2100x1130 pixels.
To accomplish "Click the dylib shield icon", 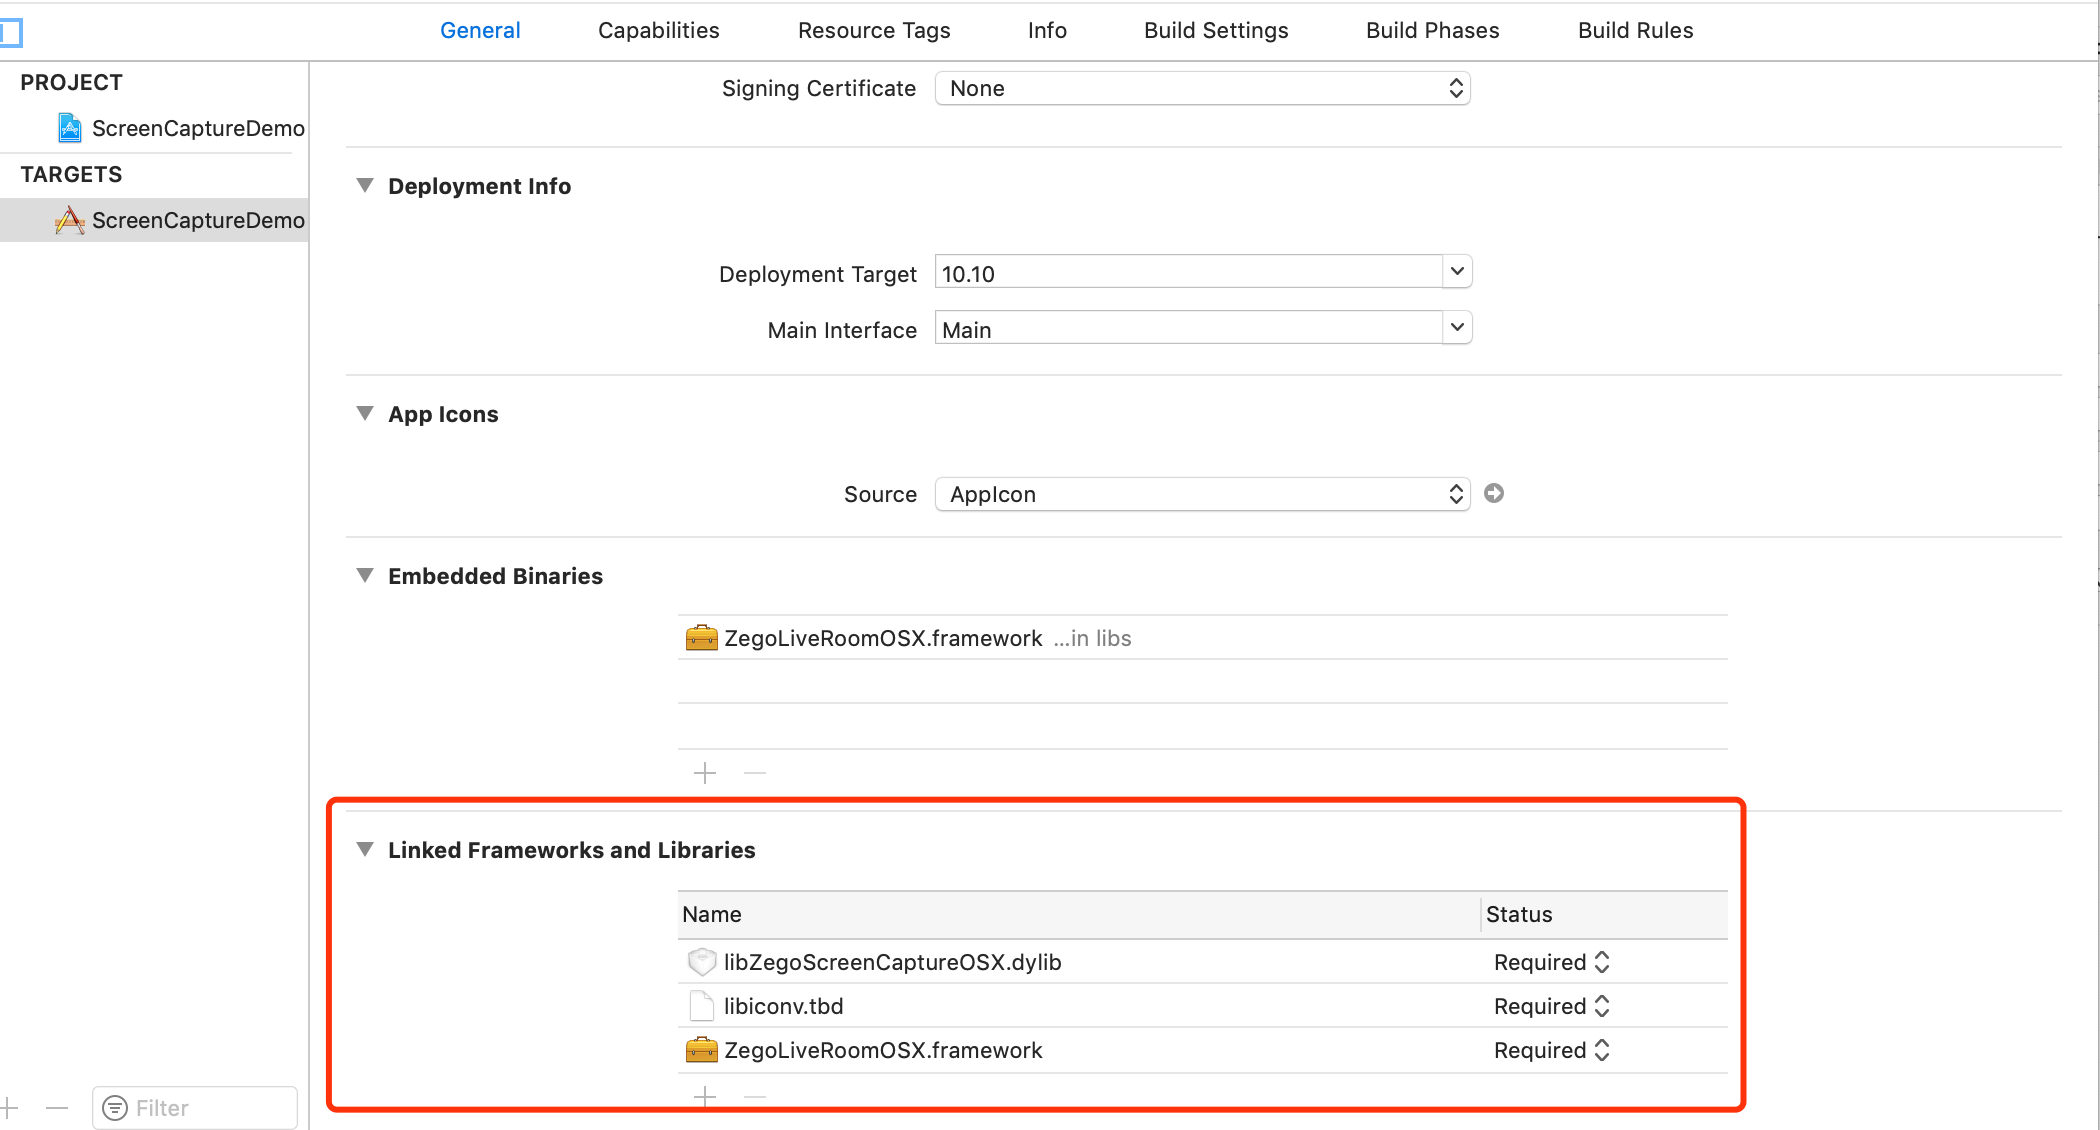I will pos(702,962).
